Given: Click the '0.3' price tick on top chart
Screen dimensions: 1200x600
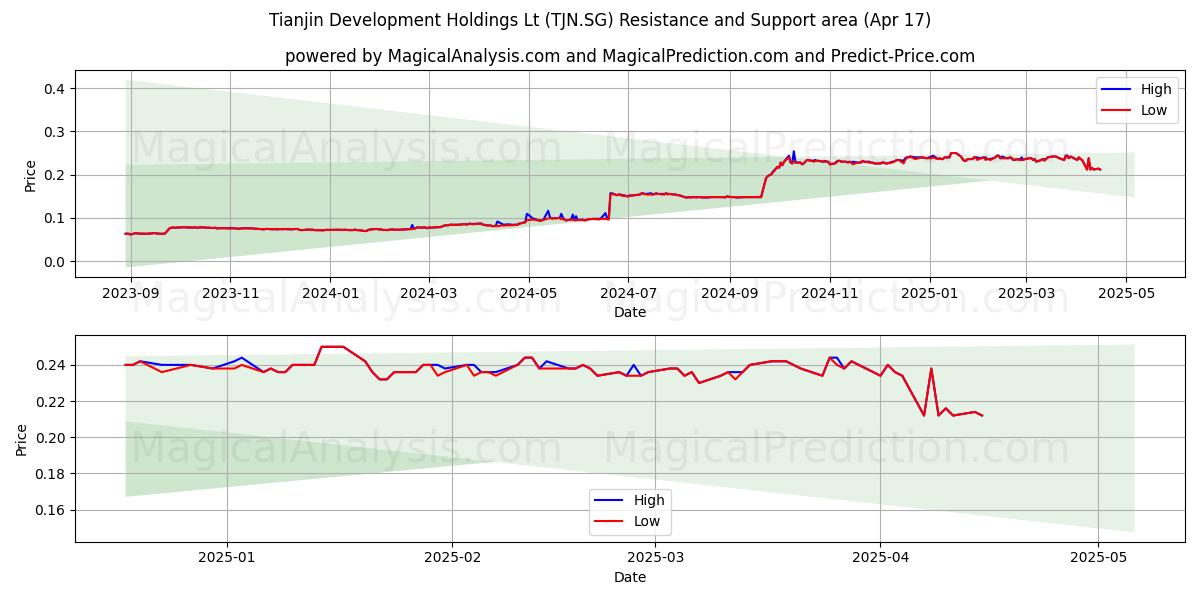Looking at the screenshot, I should (54, 132).
